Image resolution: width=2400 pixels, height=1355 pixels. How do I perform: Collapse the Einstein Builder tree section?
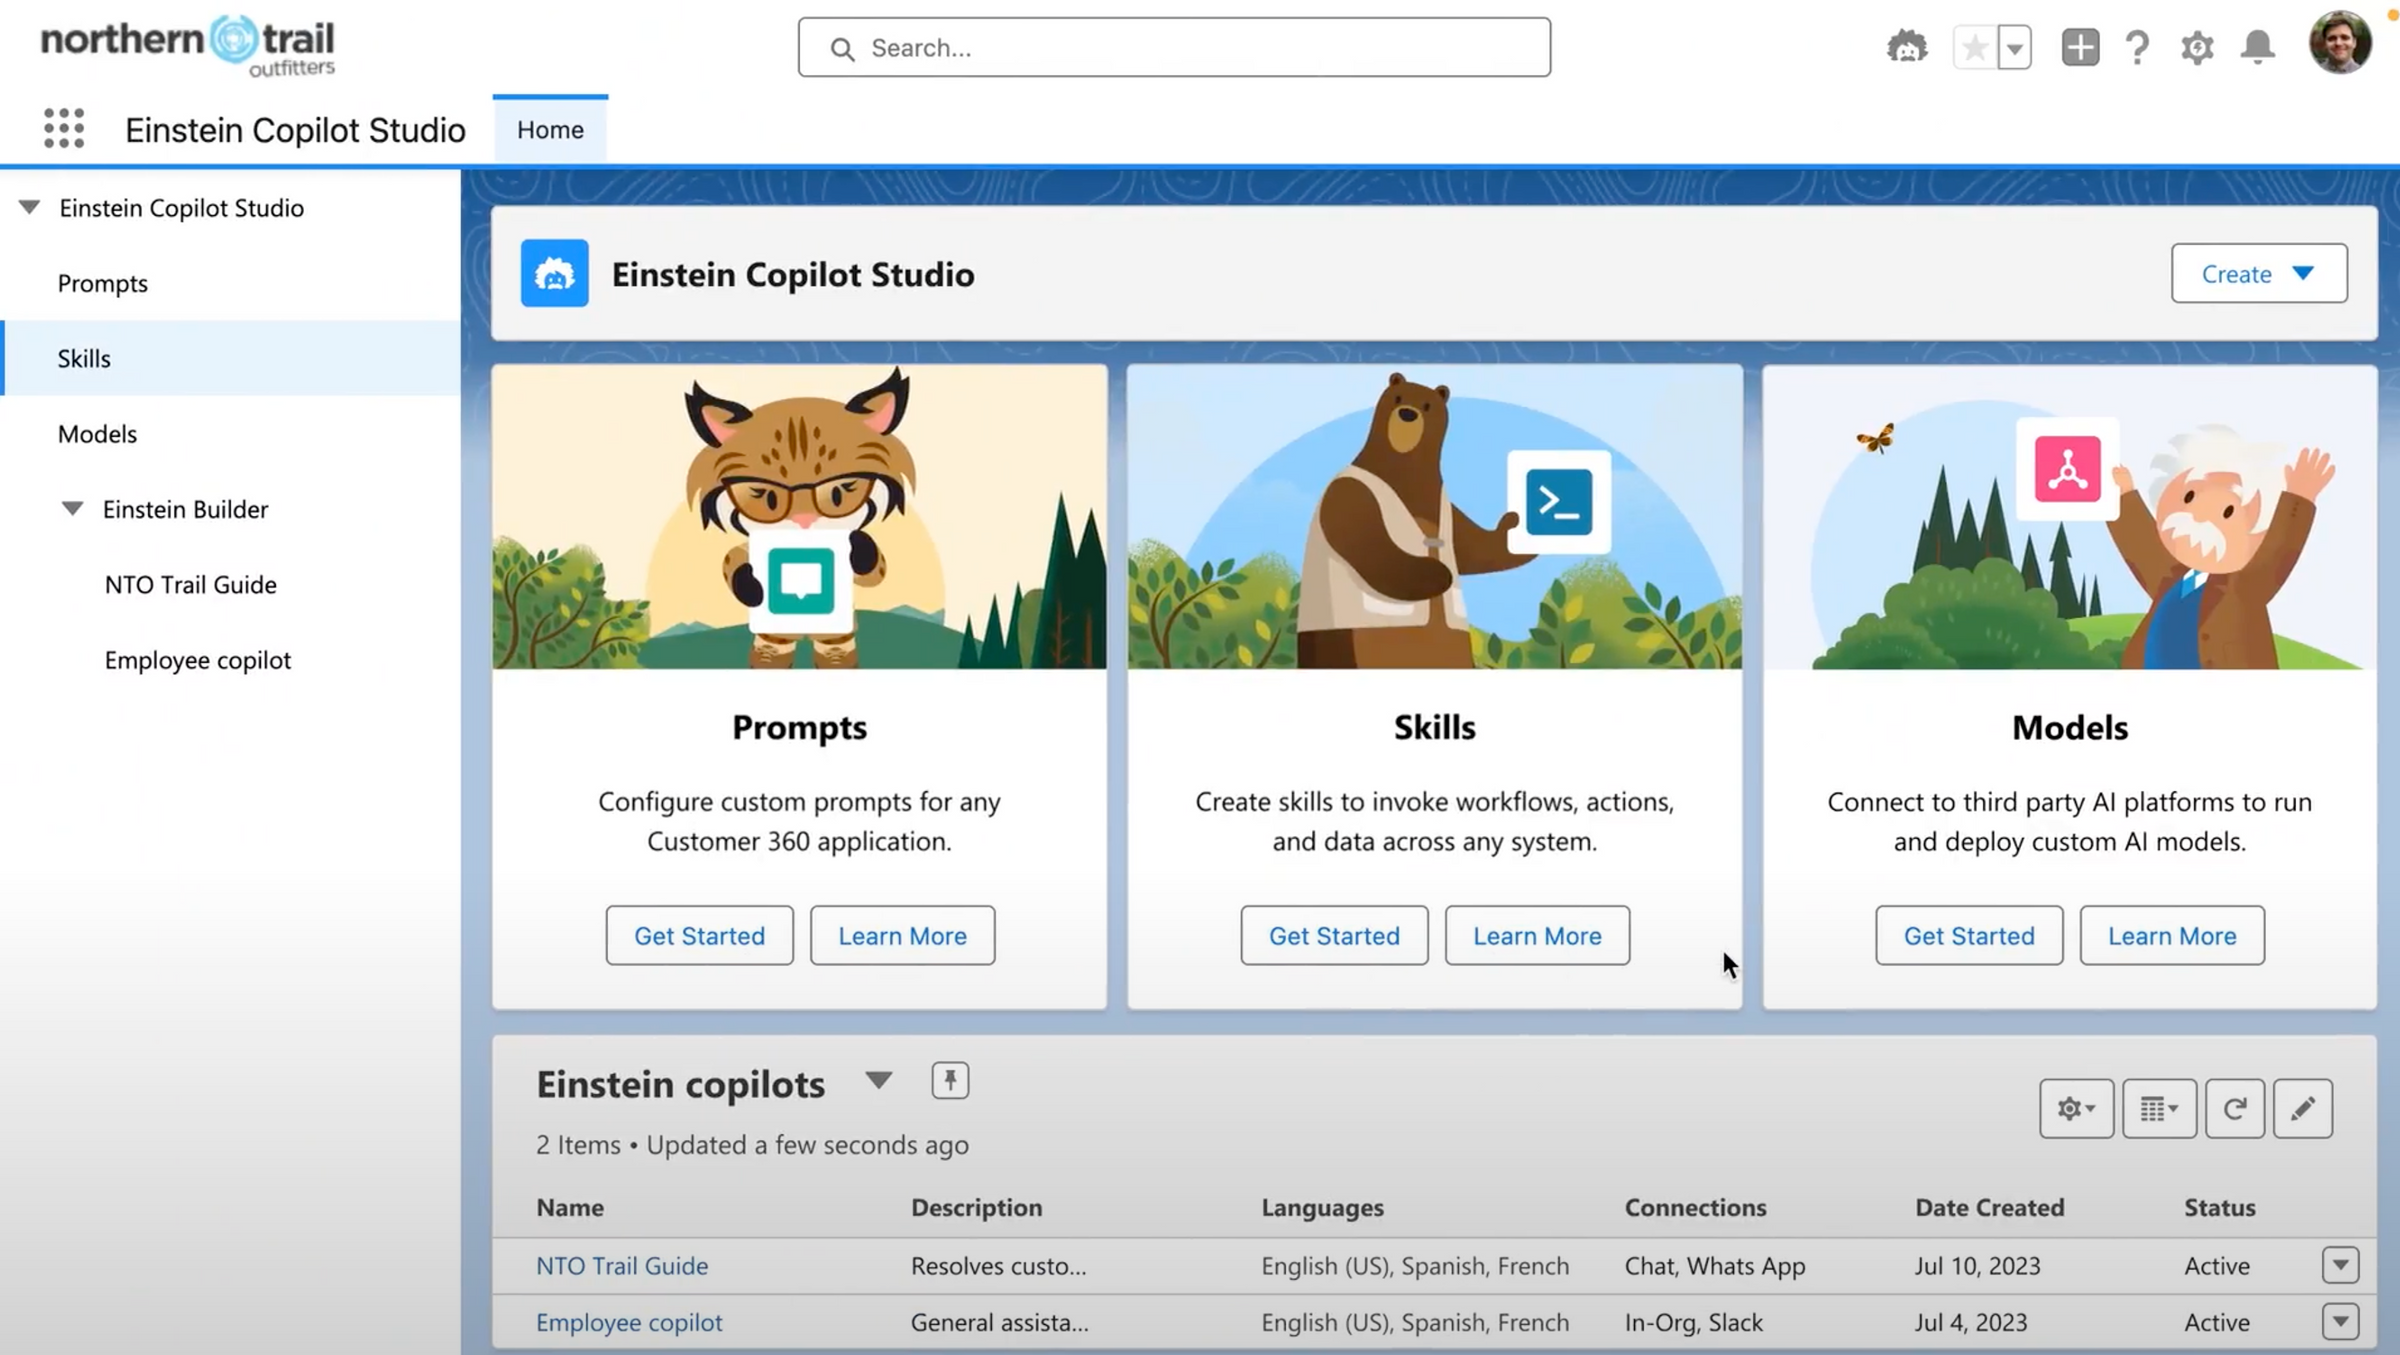71,508
